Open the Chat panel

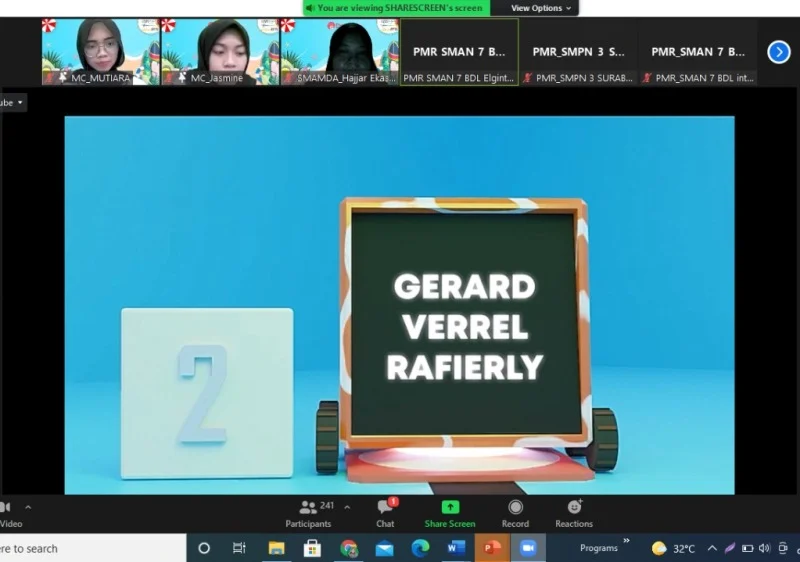click(x=385, y=511)
